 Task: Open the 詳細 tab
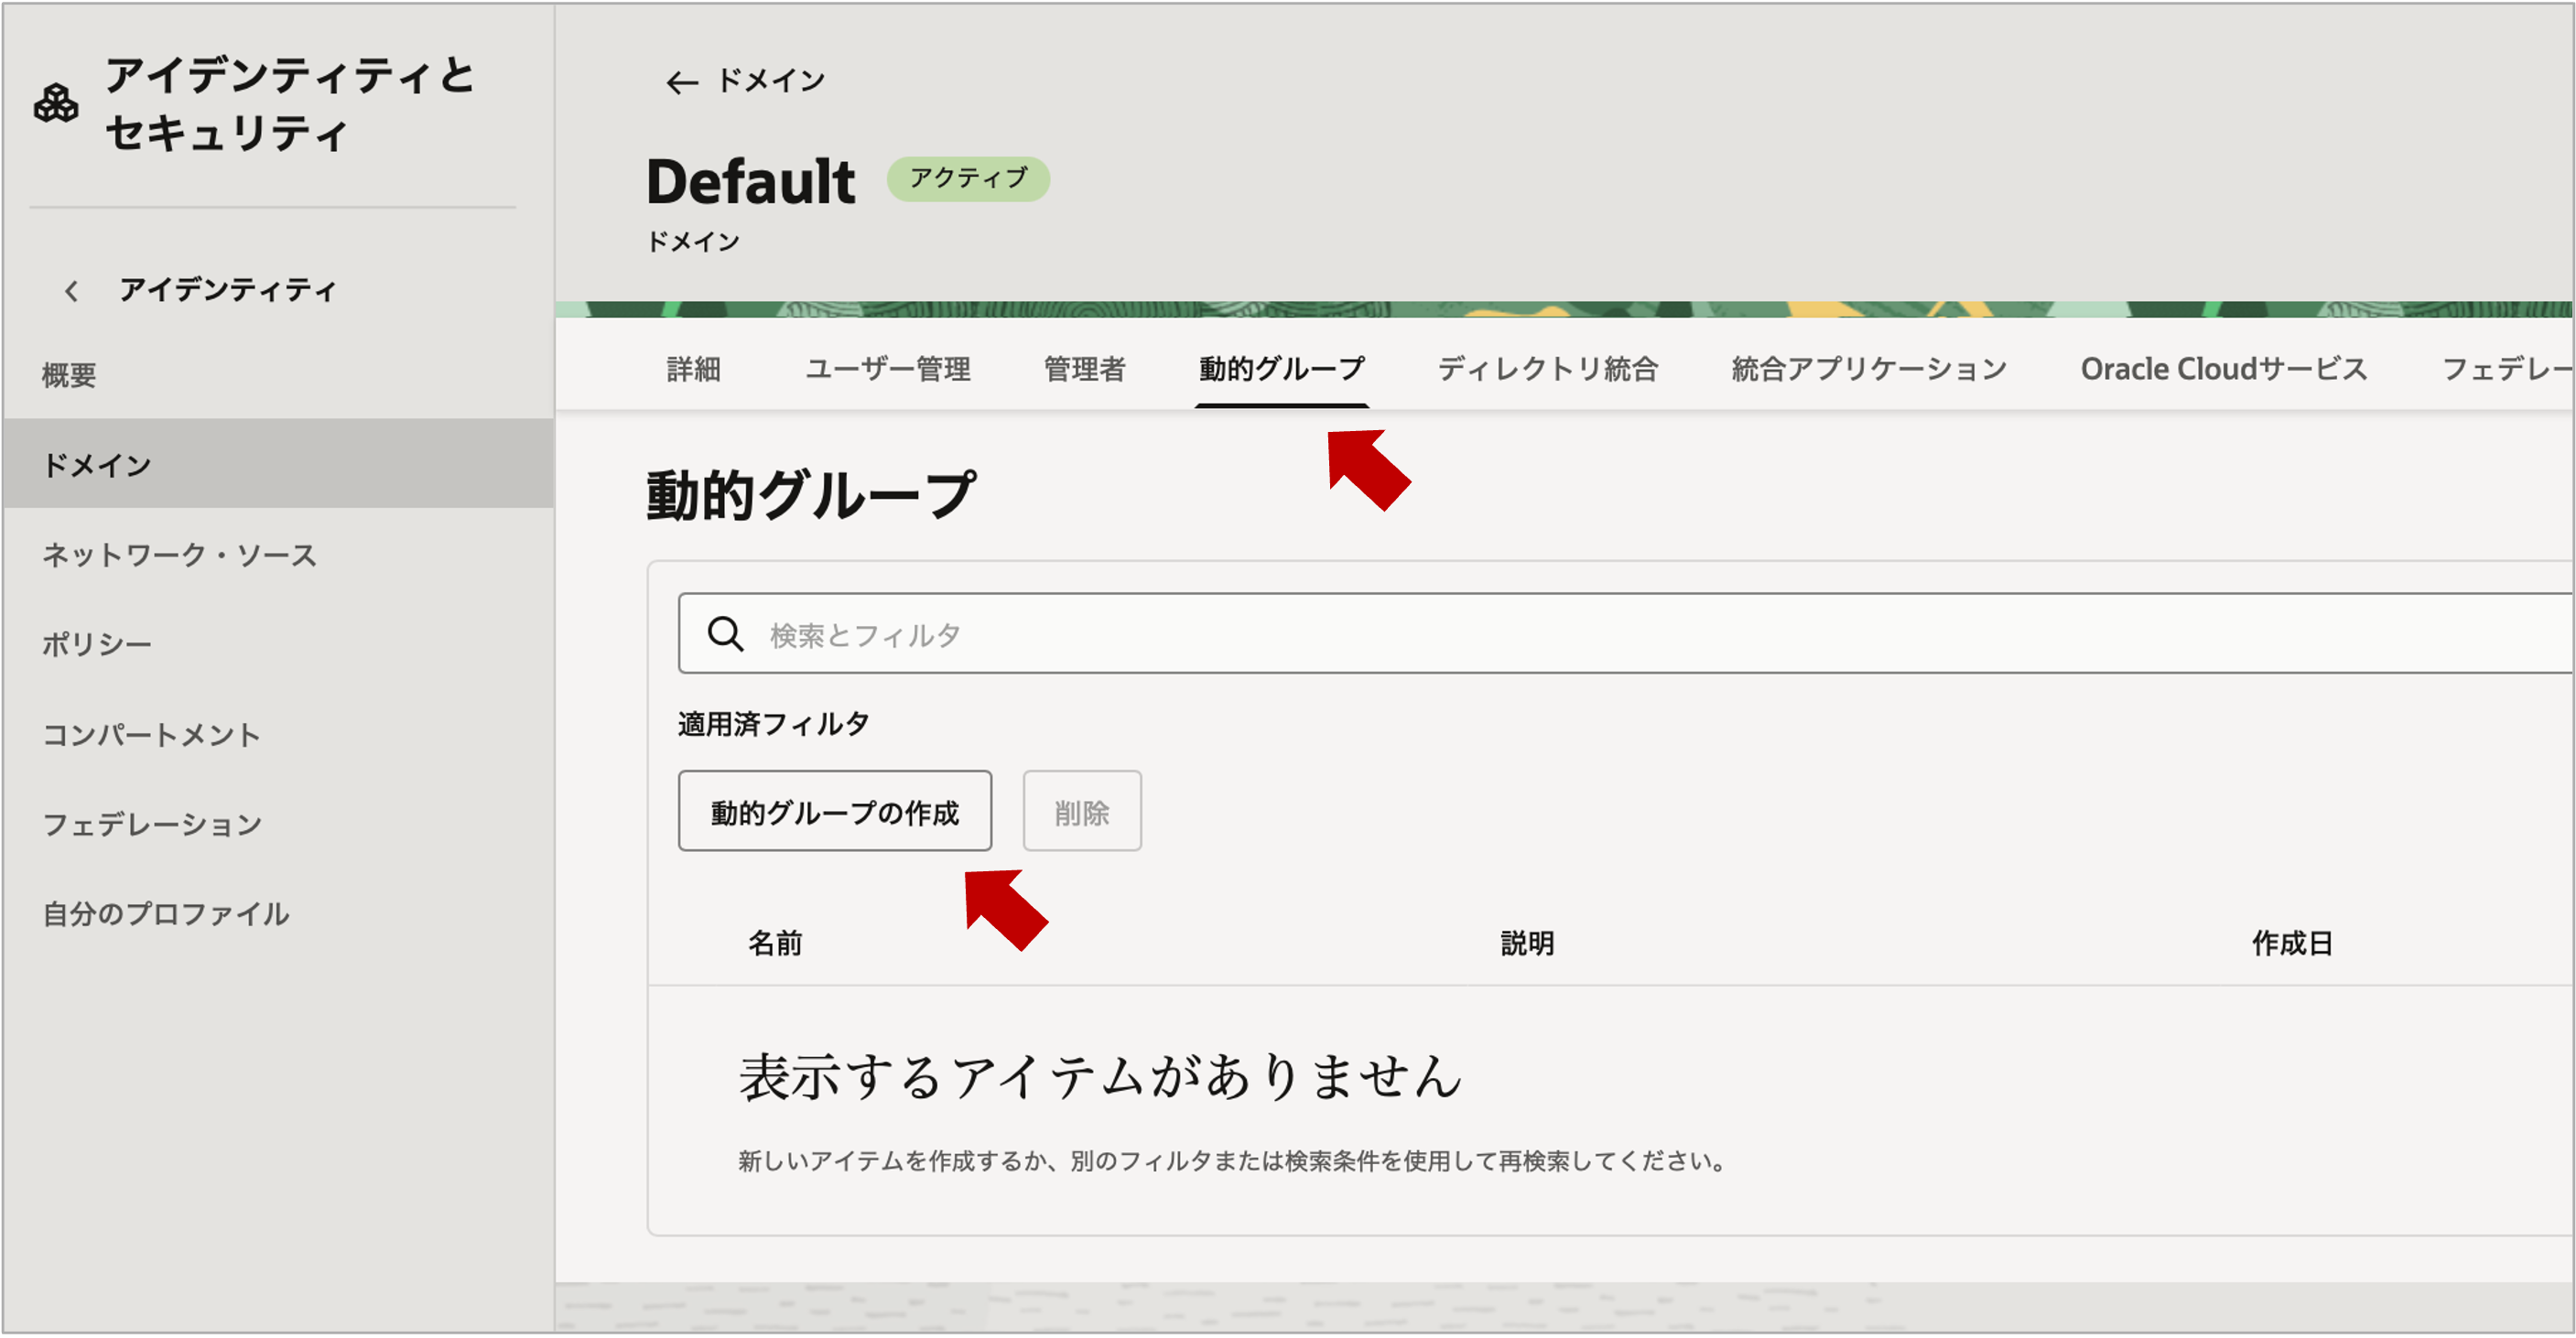point(693,369)
